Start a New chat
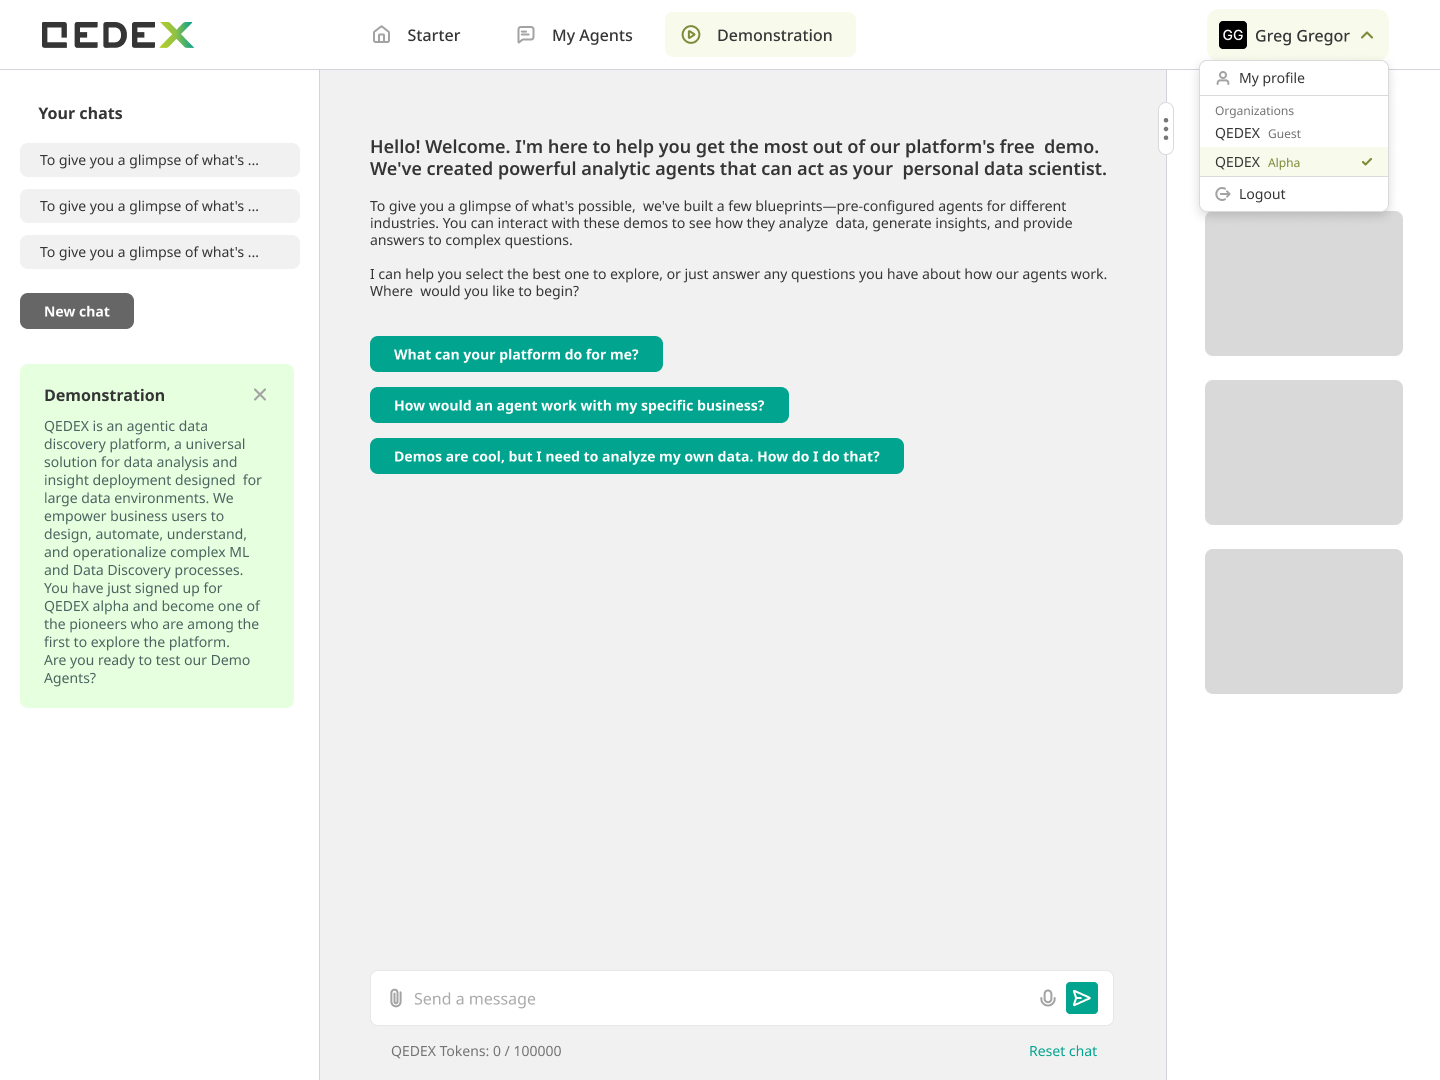 pyautogui.click(x=77, y=311)
